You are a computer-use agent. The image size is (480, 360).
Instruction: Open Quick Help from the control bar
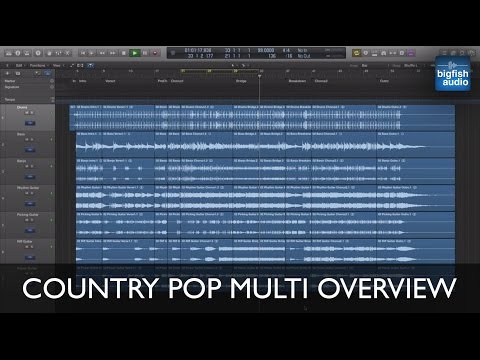point(38,53)
